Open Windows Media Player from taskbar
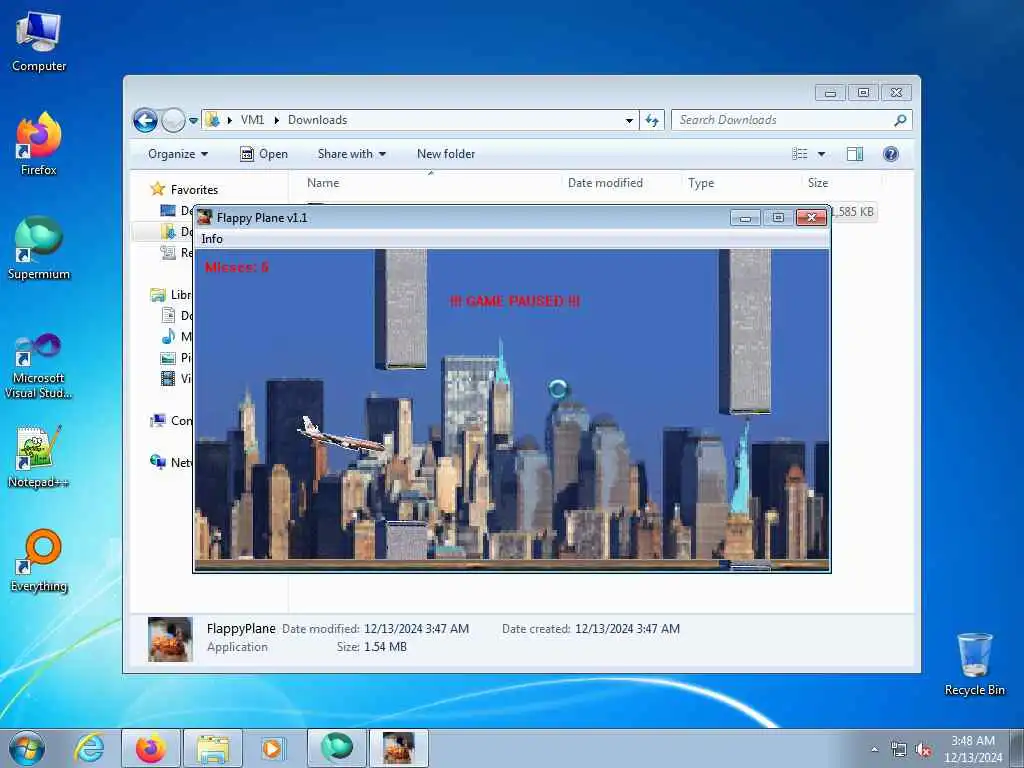 point(272,748)
